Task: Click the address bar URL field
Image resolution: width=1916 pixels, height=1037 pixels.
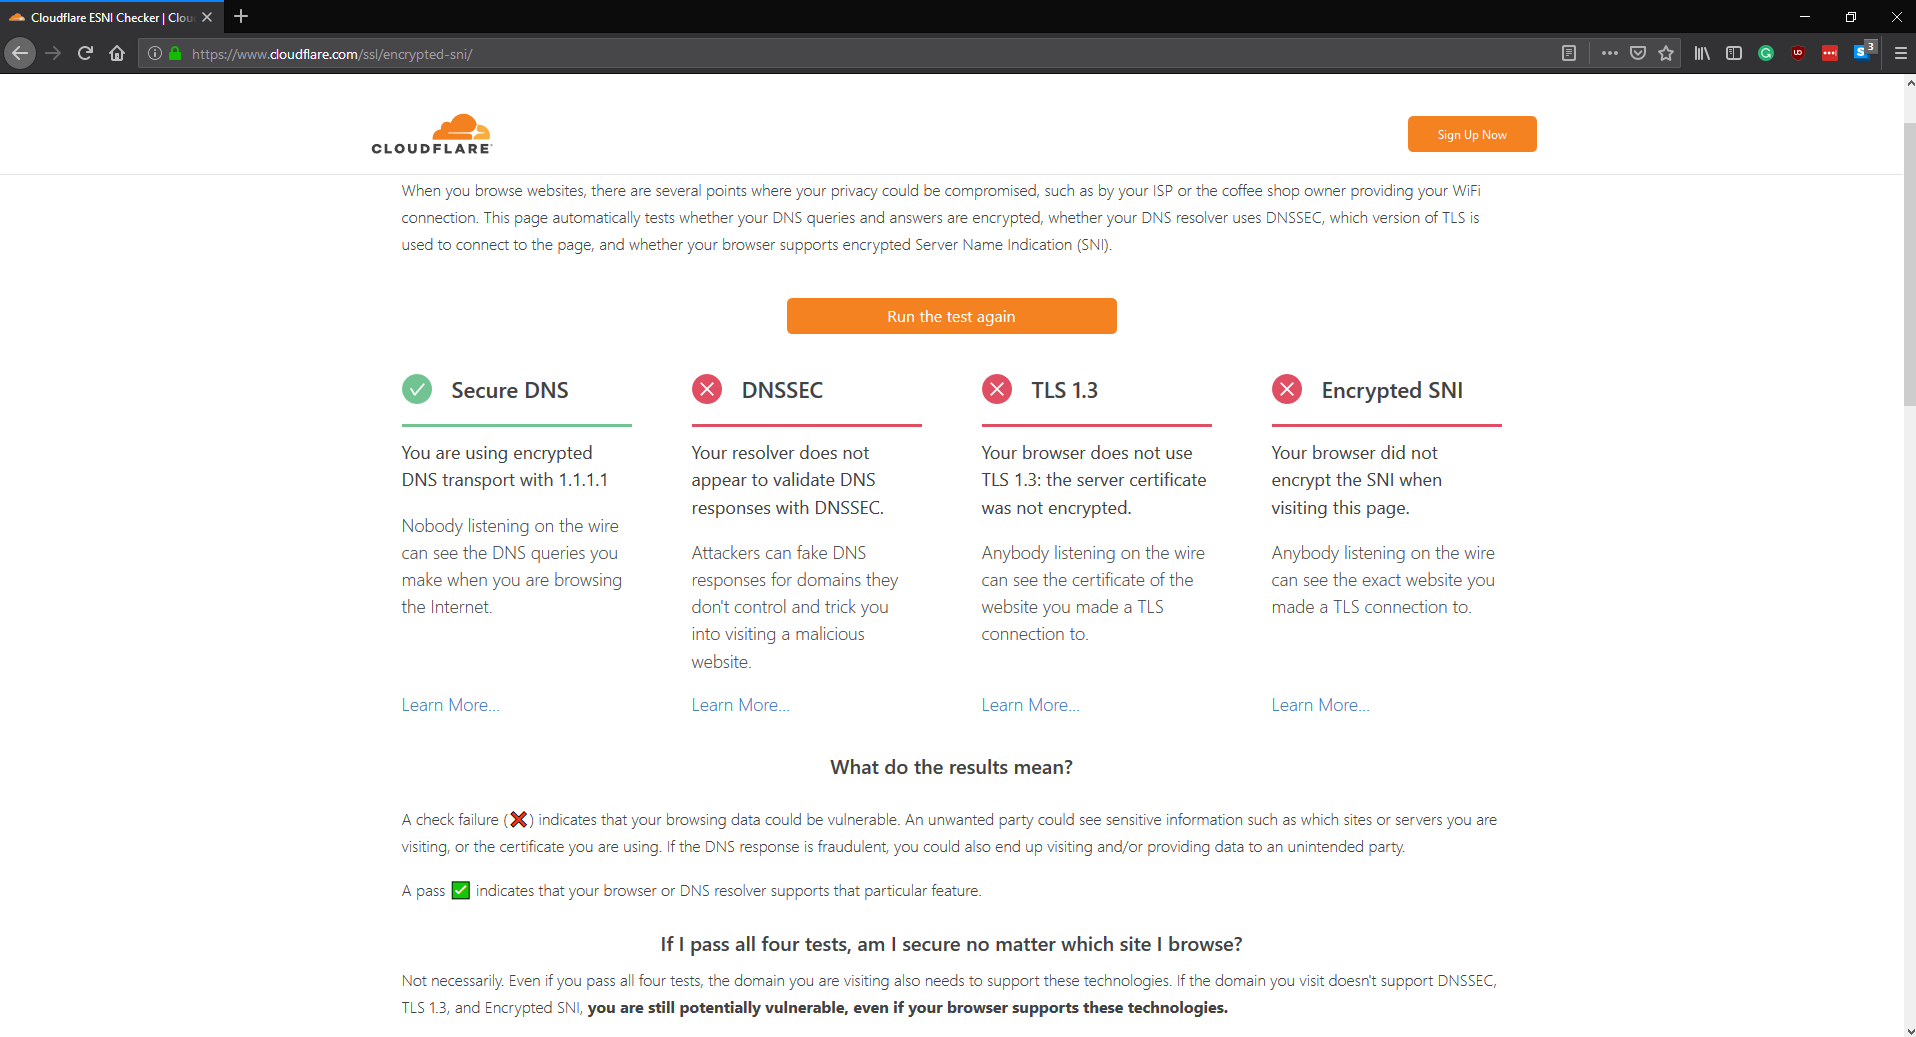Action: (x=860, y=54)
